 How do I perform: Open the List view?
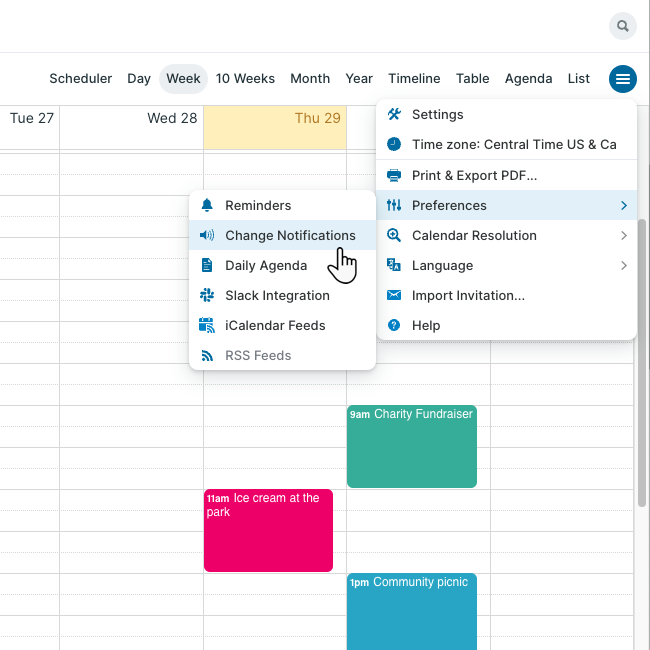(579, 79)
